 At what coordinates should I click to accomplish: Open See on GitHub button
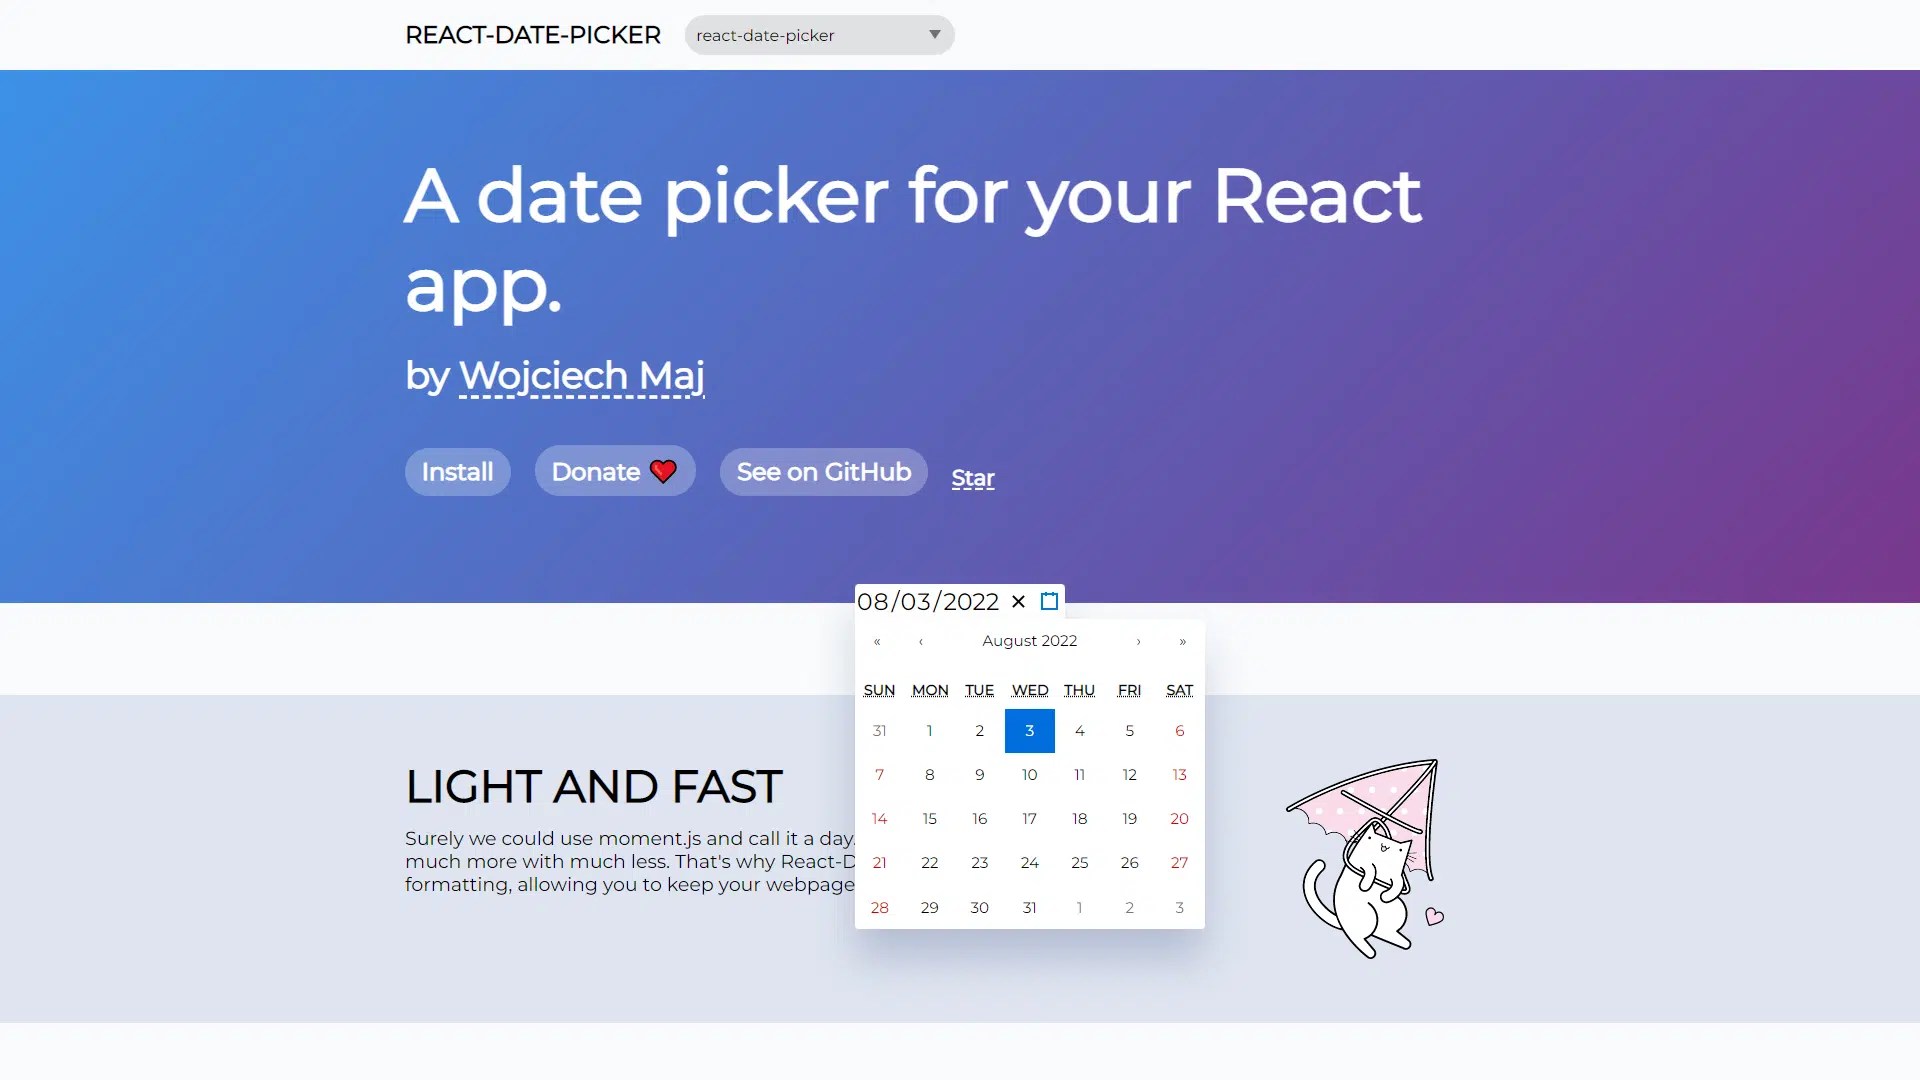(x=823, y=471)
